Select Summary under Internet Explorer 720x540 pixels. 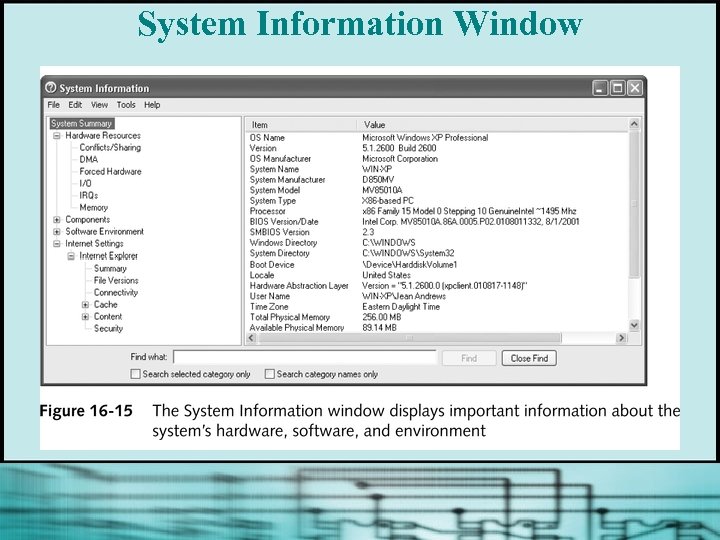coord(110,268)
